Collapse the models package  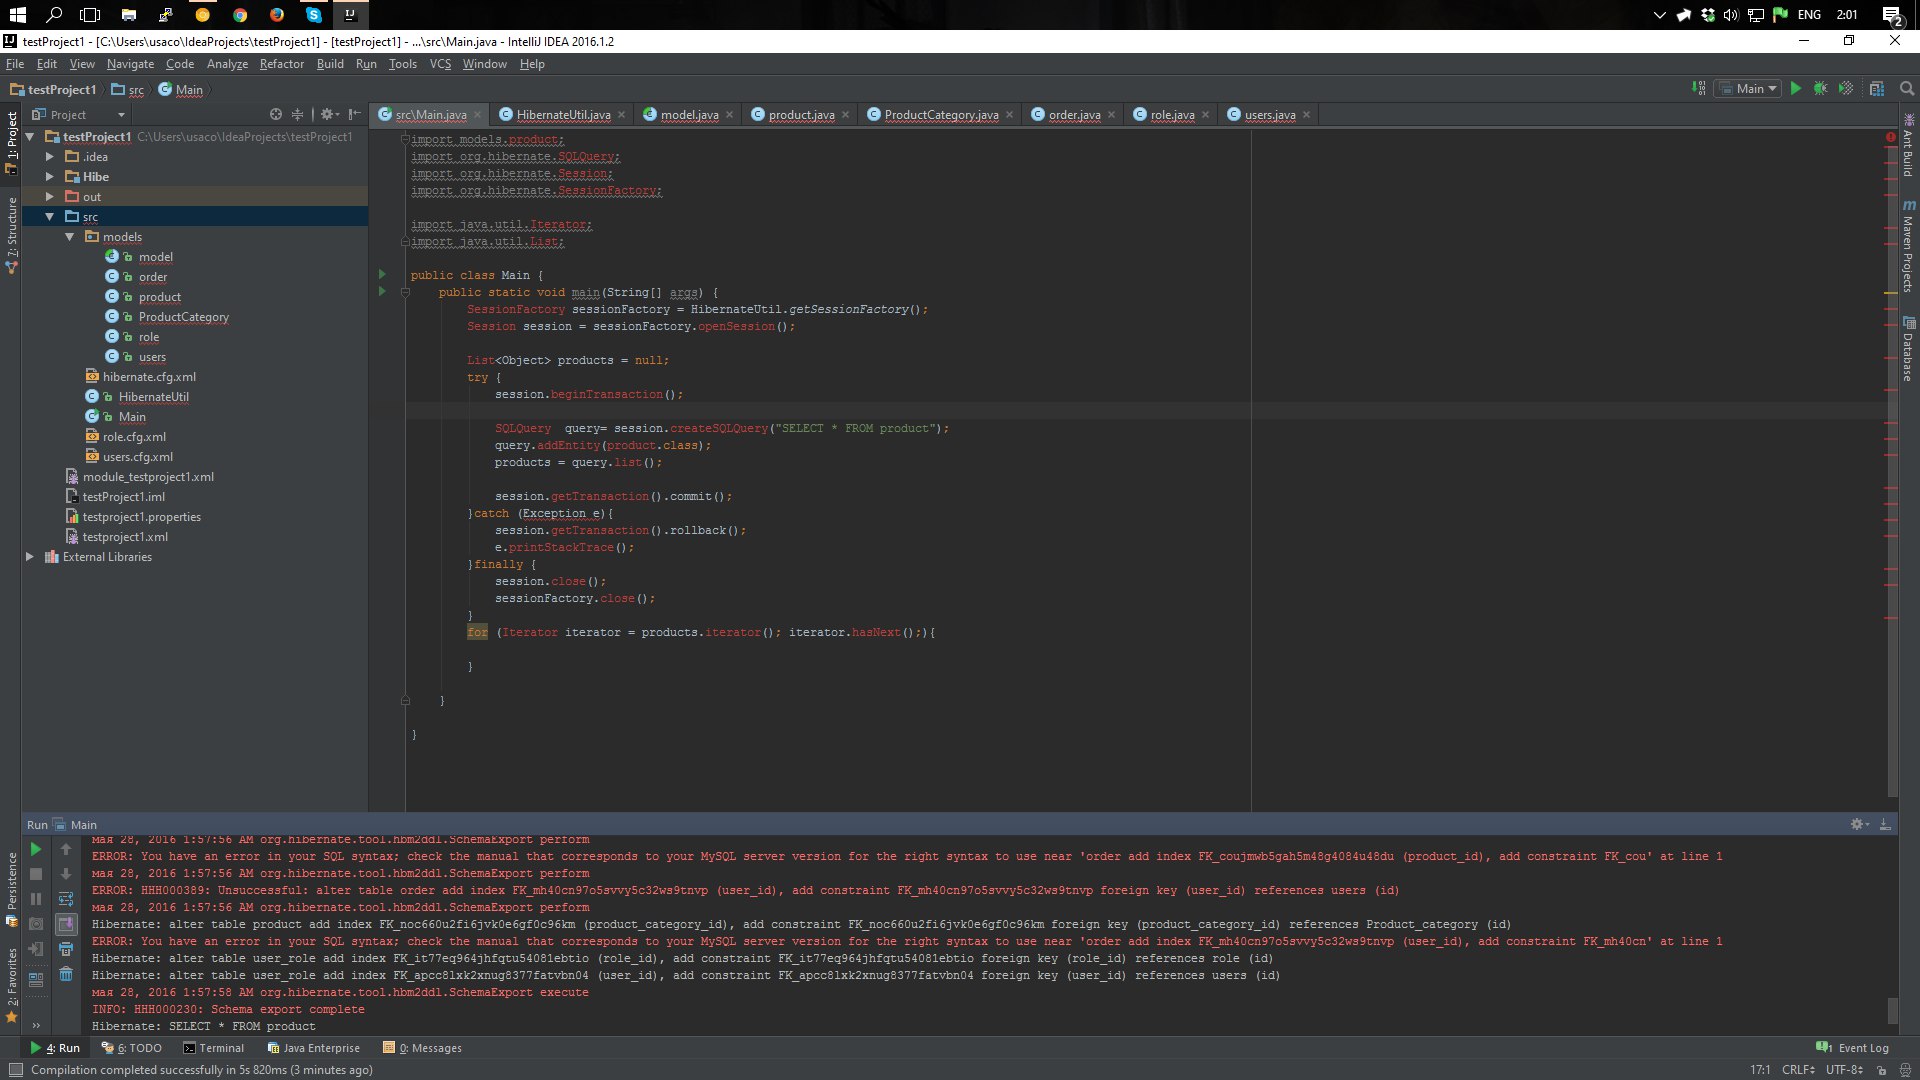pos(69,236)
